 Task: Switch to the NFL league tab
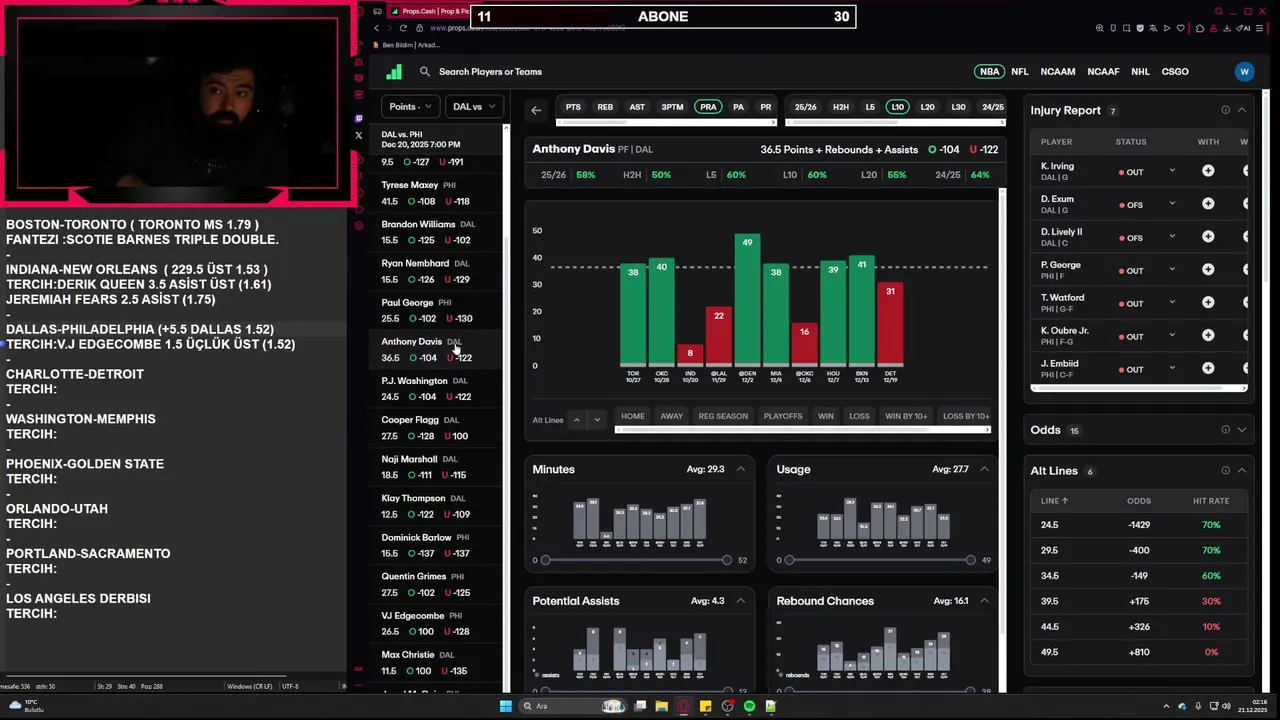point(1020,72)
